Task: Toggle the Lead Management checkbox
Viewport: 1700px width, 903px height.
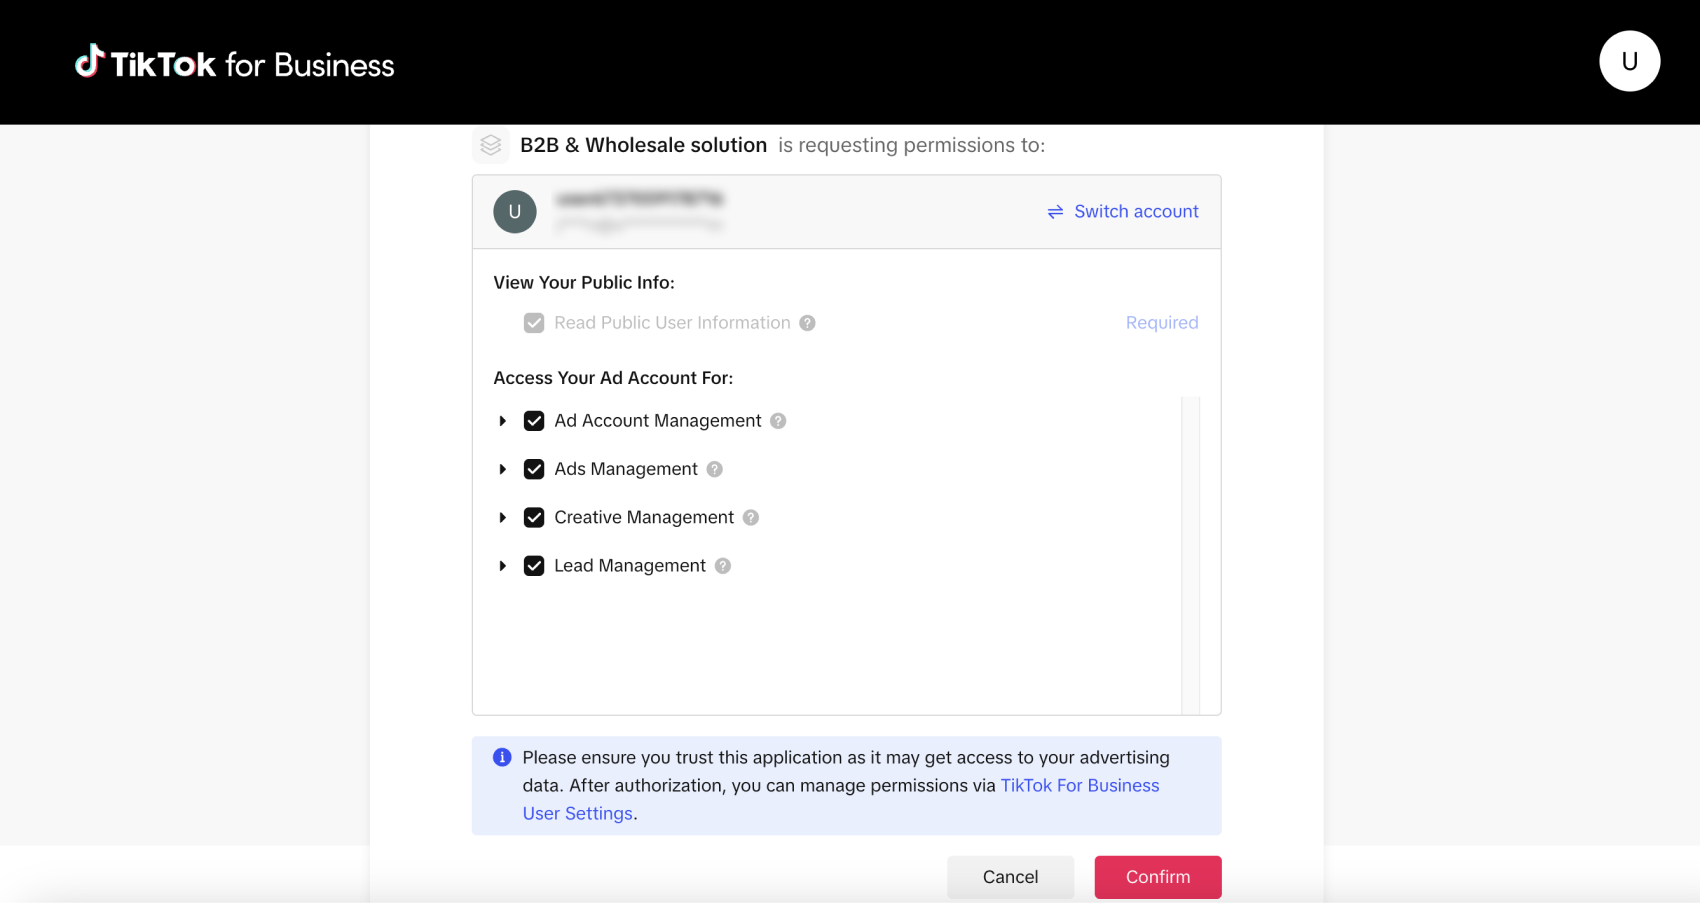Action: tap(534, 566)
